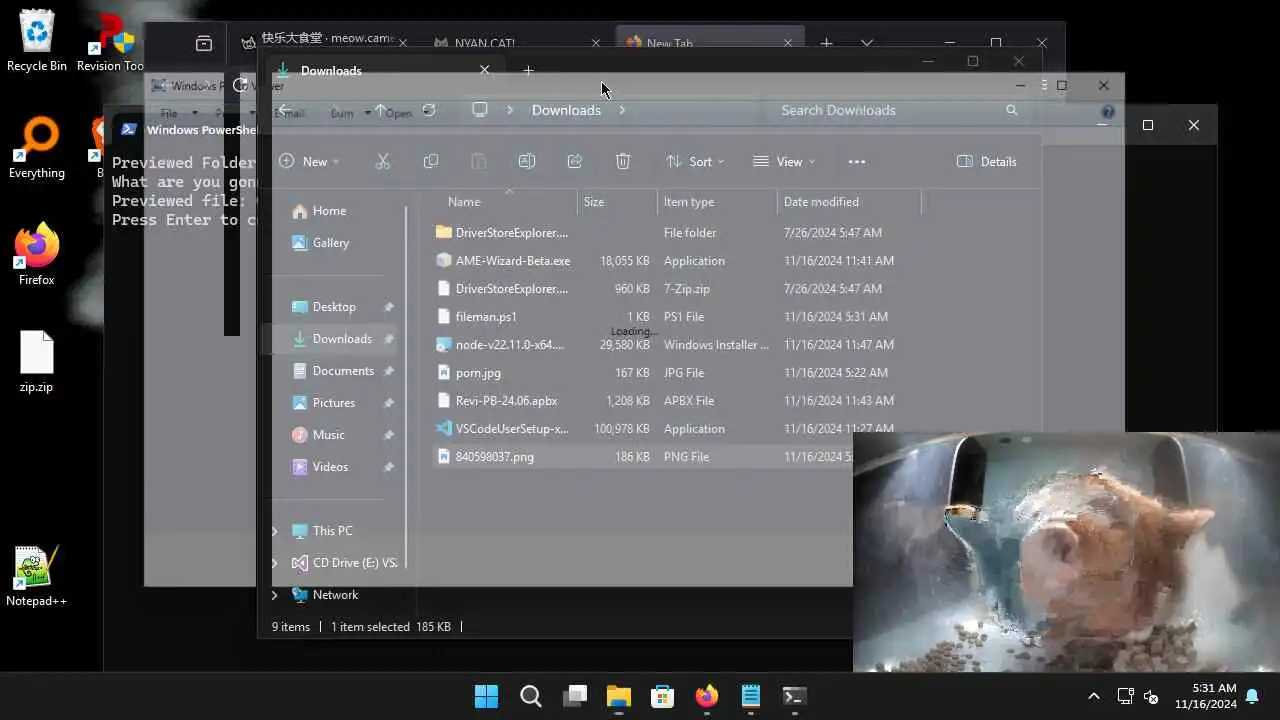Click the monitor icon in address bar

[480, 110]
